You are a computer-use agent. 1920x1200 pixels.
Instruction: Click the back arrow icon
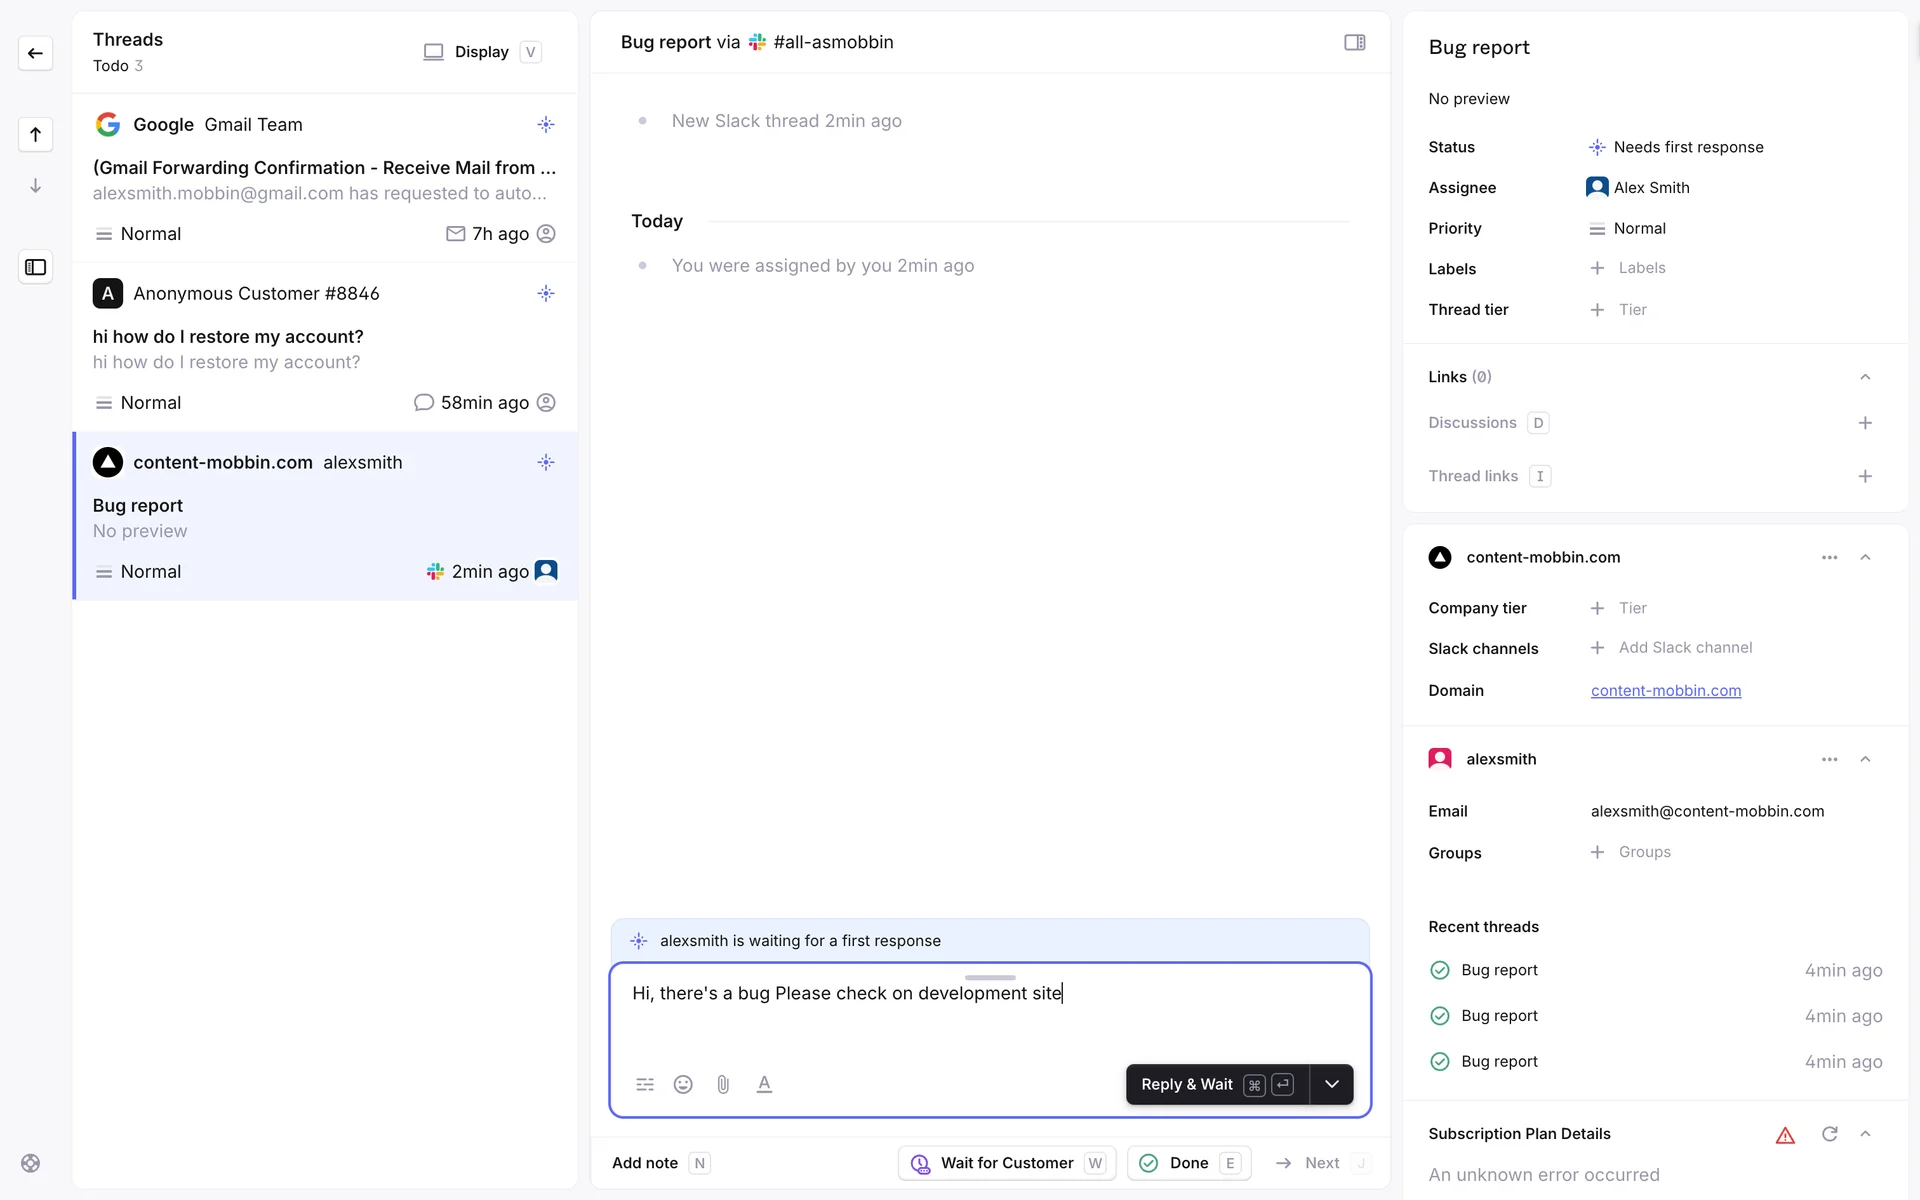[35, 53]
